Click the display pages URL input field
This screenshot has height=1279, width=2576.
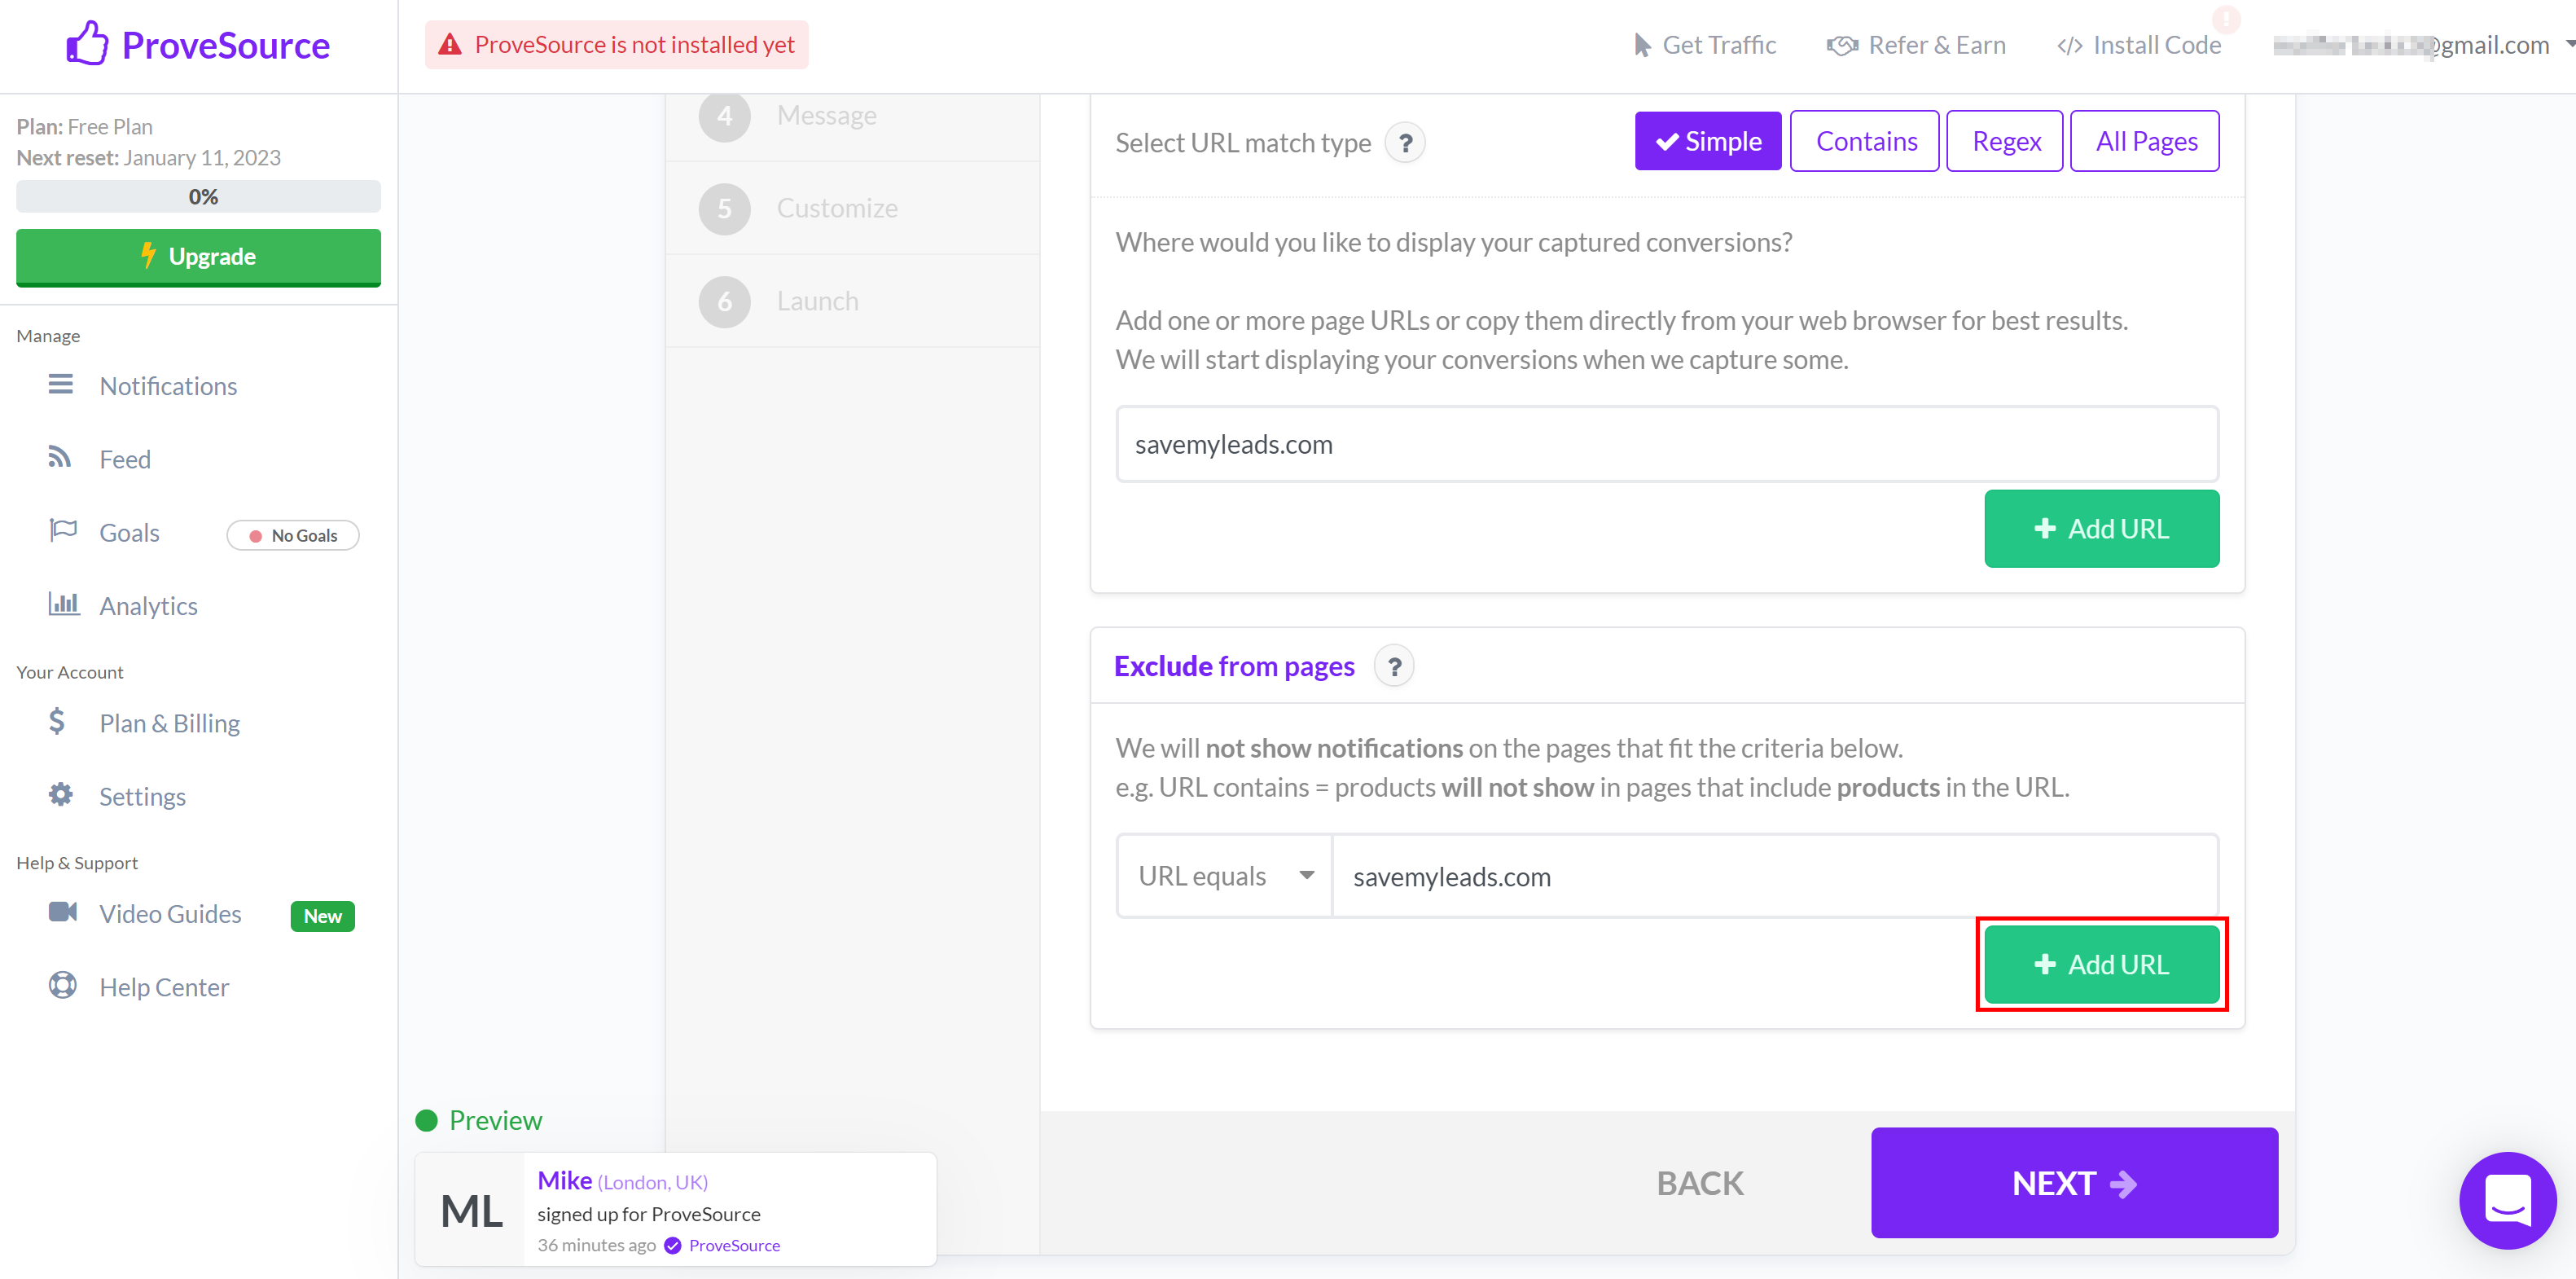point(1667,444)
